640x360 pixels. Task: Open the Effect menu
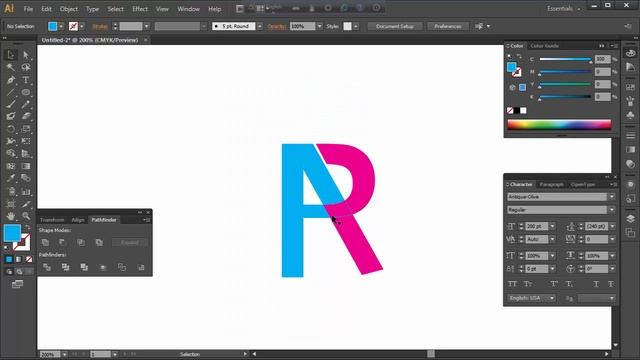tap(140, 9)
